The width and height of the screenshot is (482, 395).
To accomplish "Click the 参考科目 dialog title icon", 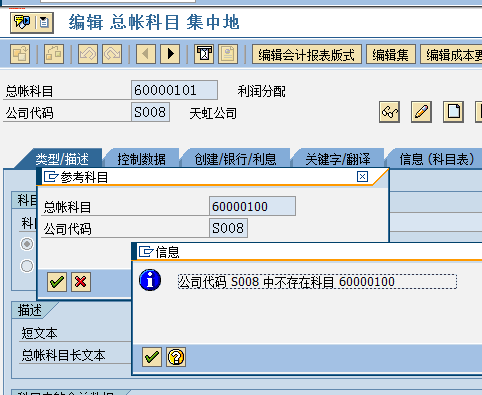I will [51, 176].
